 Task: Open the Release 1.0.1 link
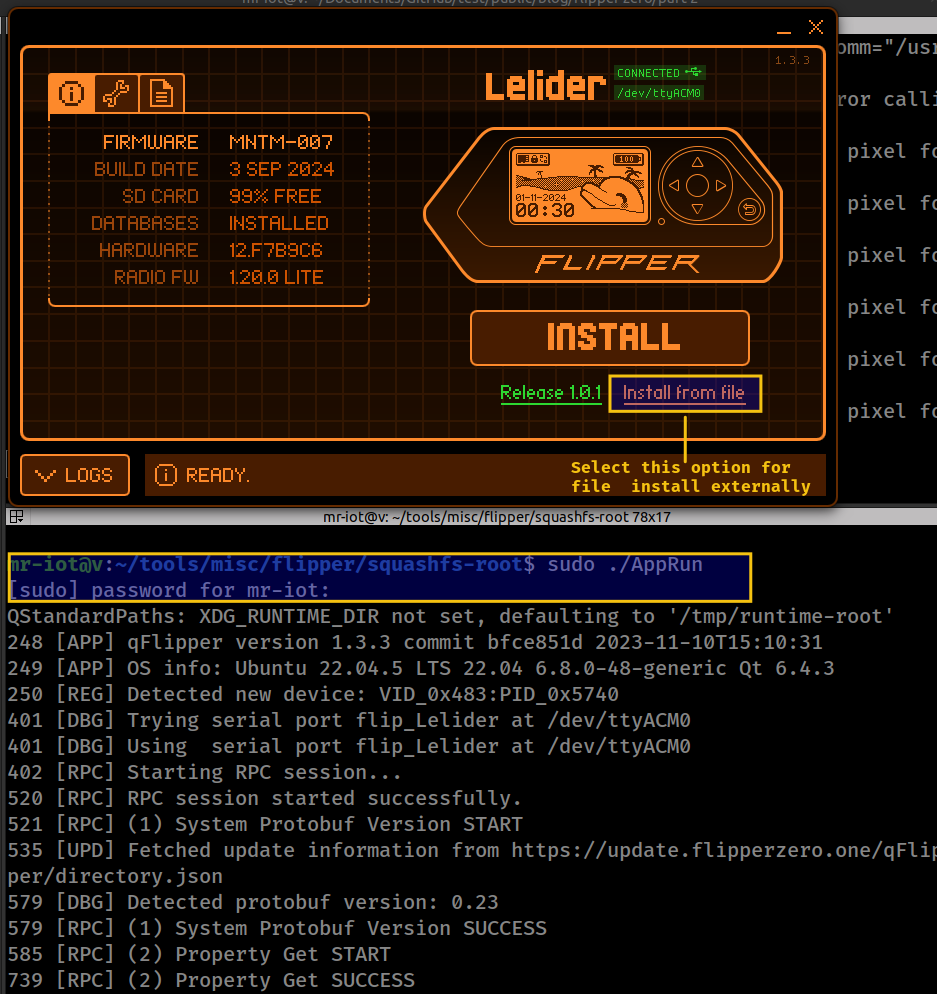pos(551,393)
